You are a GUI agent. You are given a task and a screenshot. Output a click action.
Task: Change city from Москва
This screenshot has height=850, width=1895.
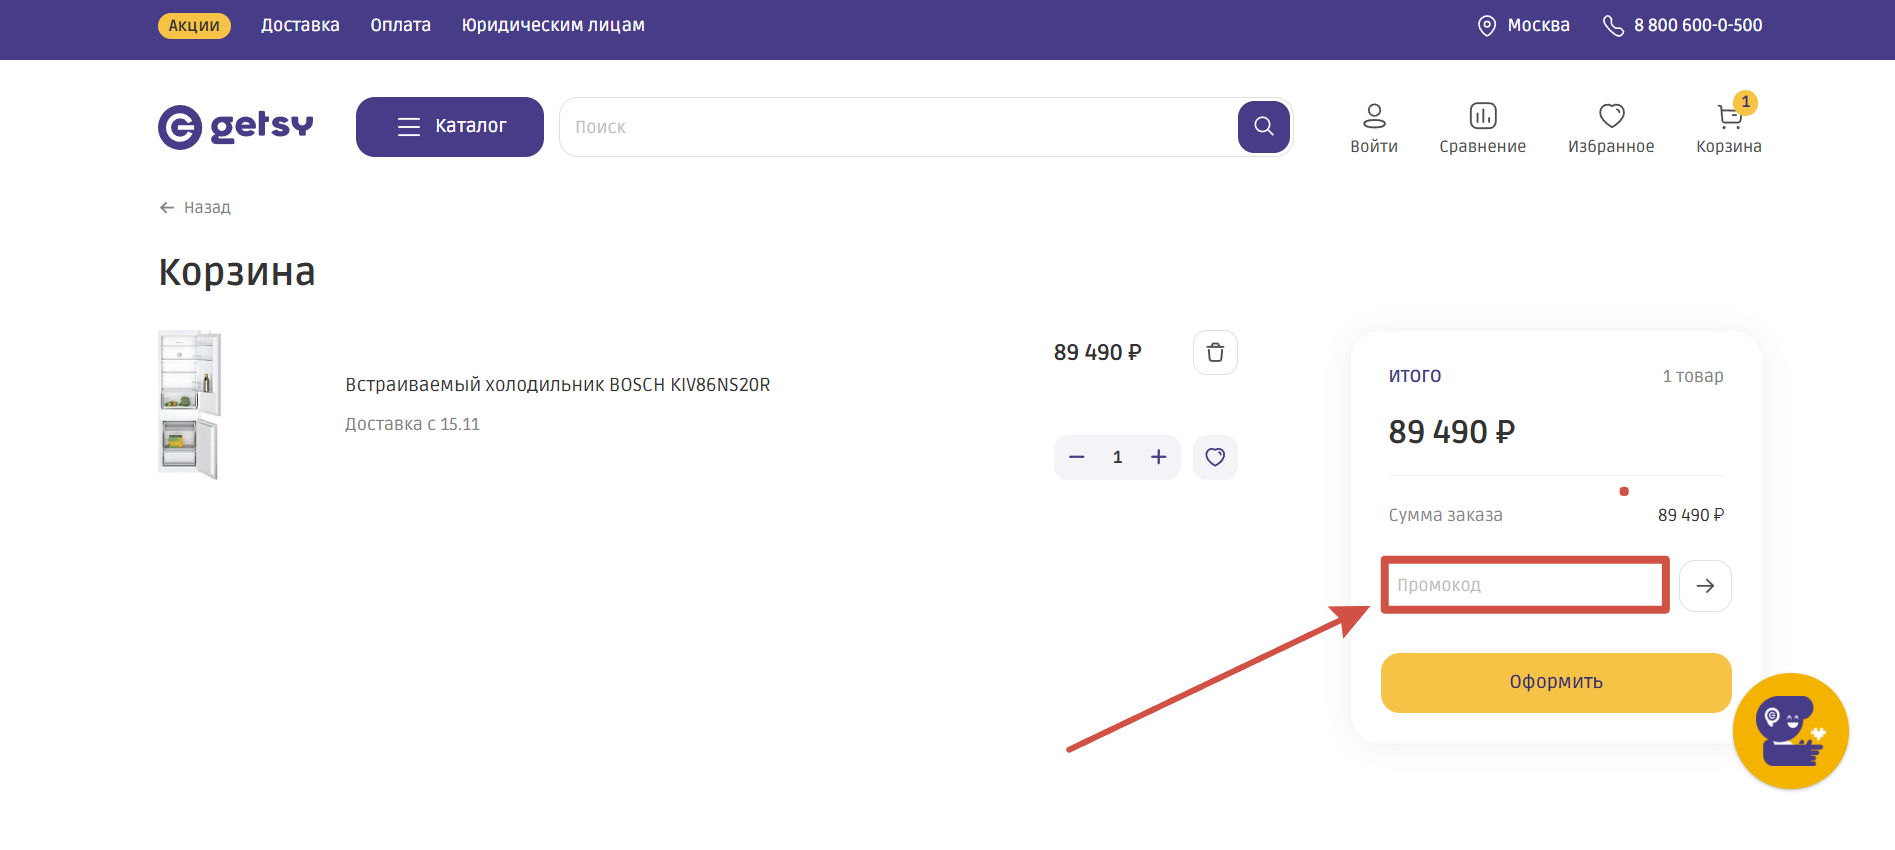pos(1524,25)
